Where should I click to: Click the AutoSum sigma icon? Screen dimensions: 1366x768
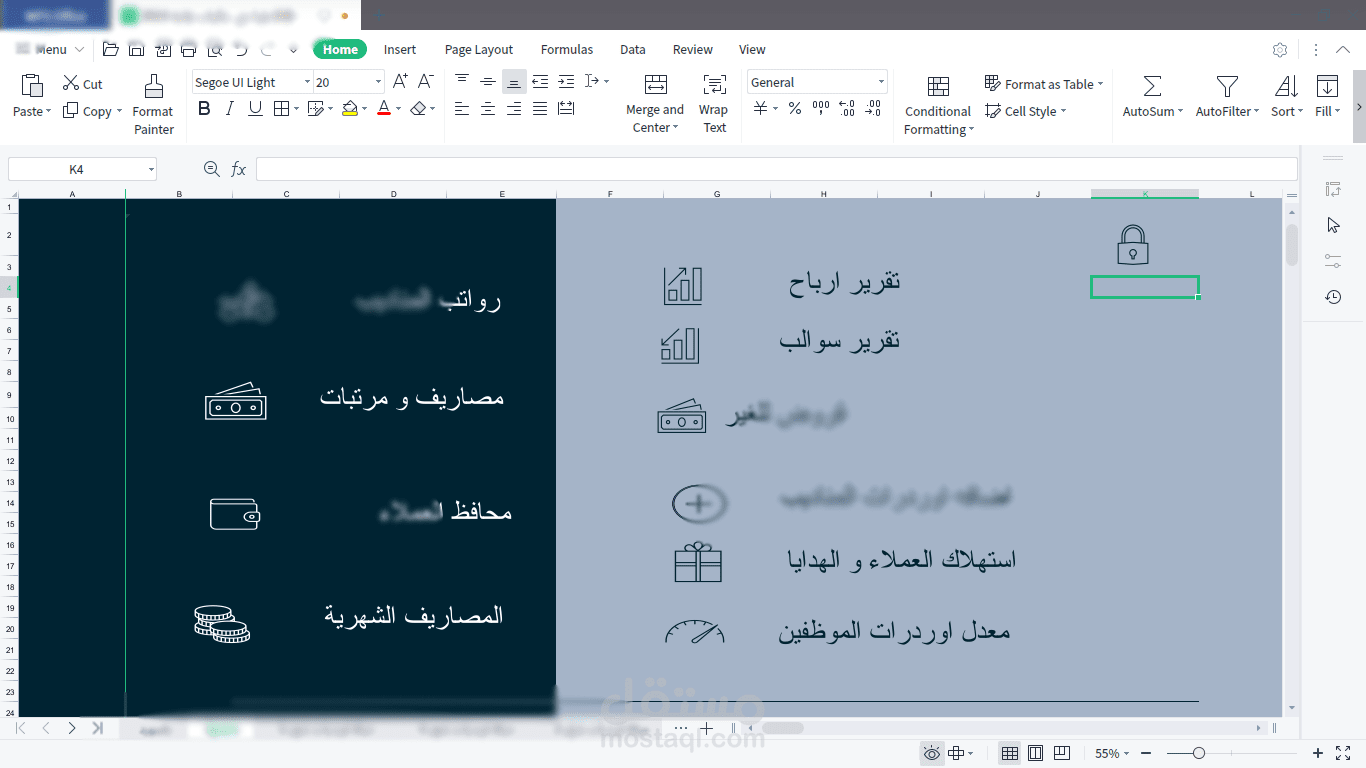(x=1152, y=86)
